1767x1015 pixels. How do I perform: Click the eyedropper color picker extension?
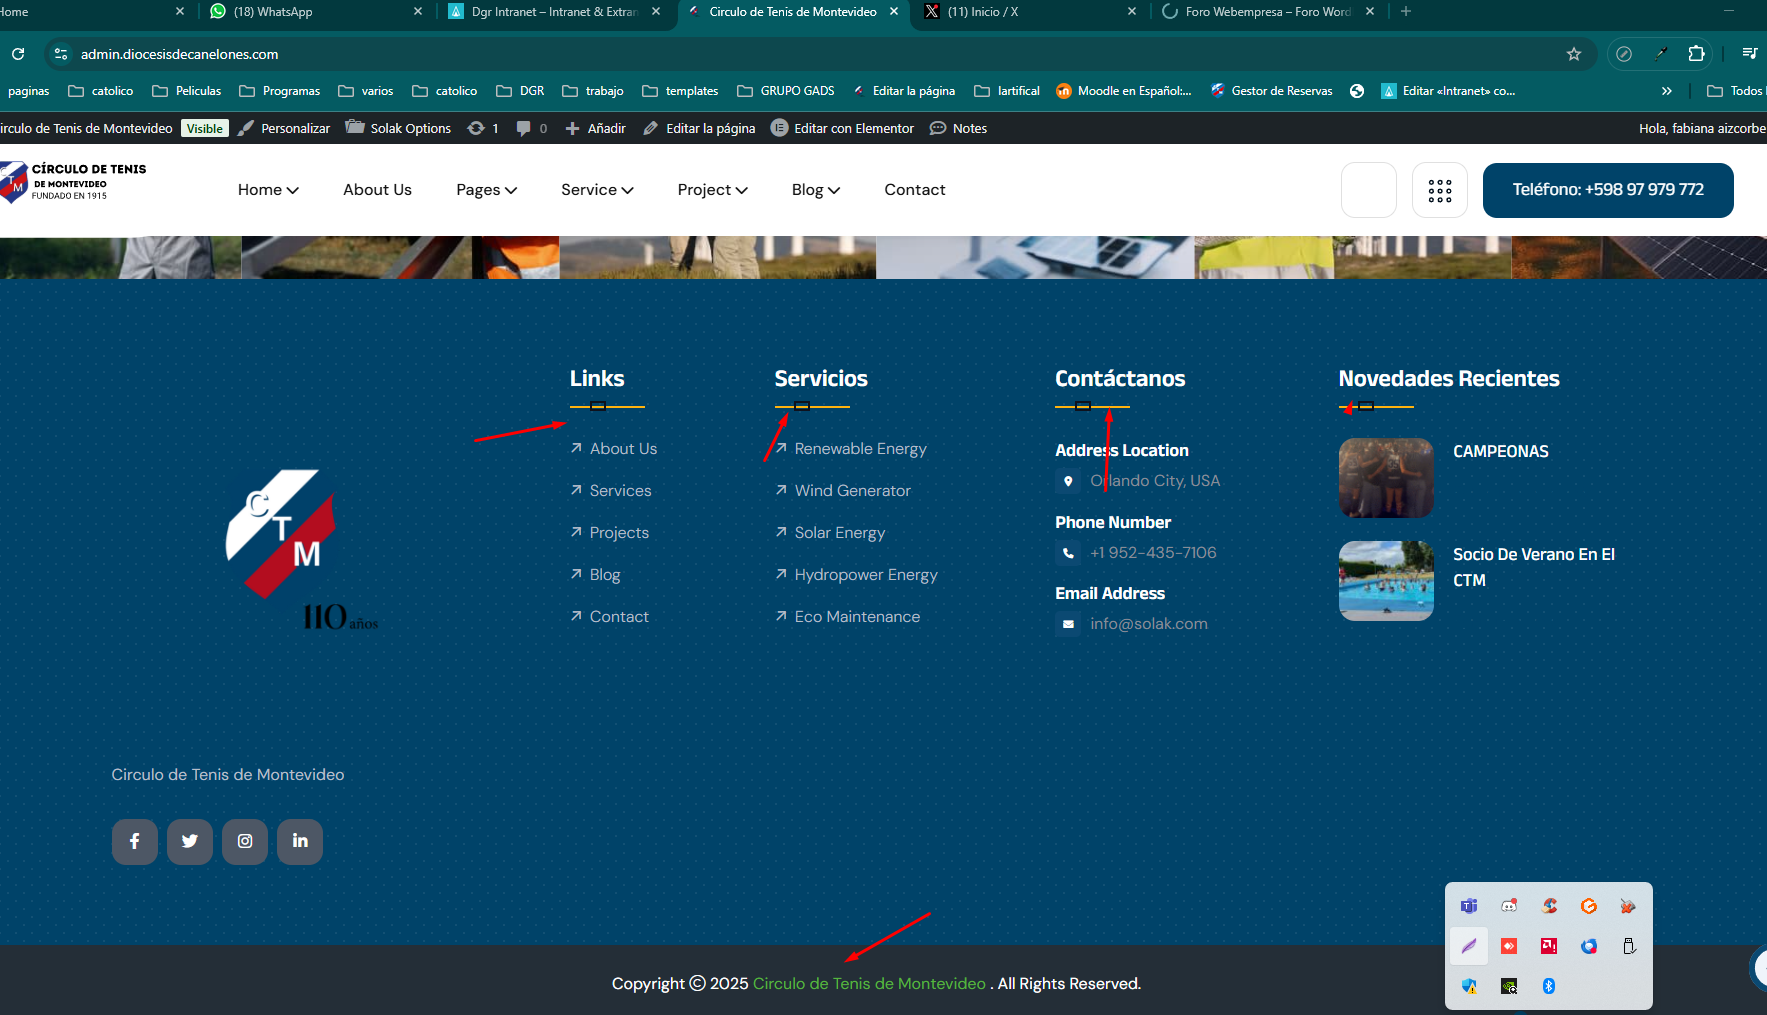click(1661, 54)
